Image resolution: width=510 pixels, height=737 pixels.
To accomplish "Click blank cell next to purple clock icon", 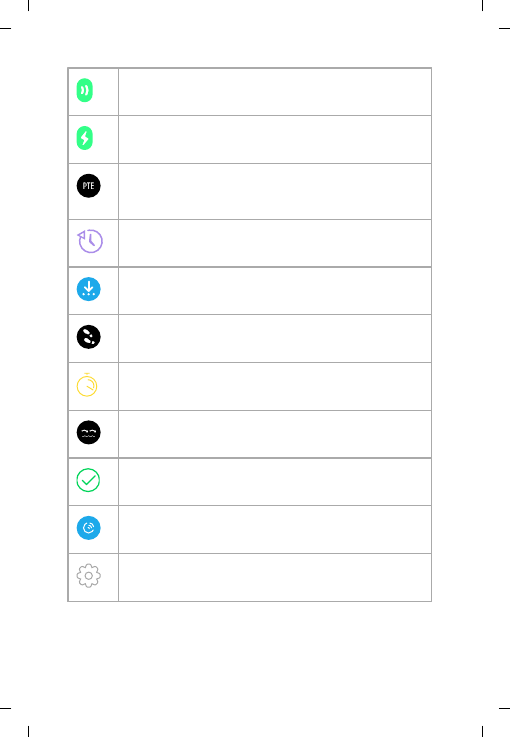I will pyautogui.click(x=275, y=243).
